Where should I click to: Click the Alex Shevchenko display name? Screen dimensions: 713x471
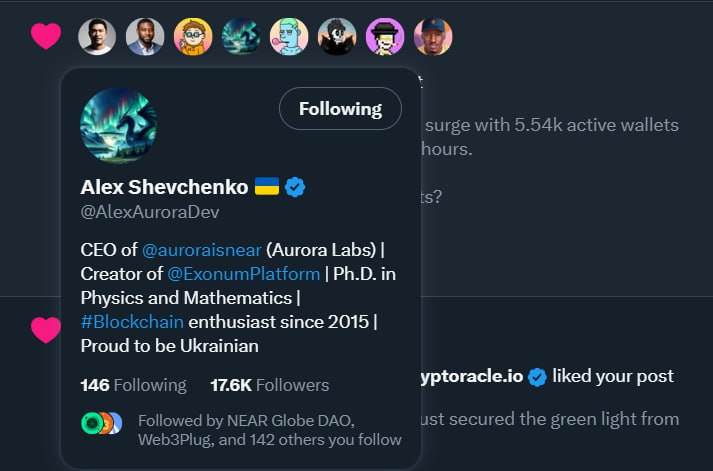(x=165, y=187)
